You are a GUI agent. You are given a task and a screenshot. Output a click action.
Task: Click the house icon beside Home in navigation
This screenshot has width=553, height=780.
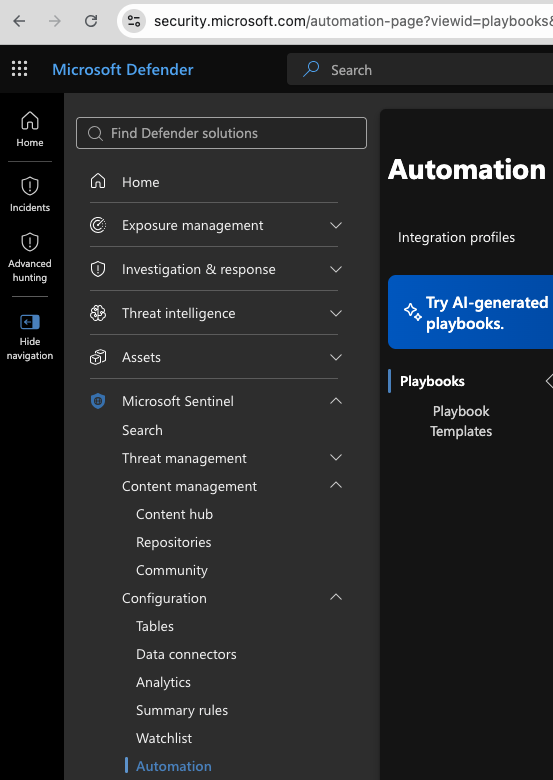coord(98,182)
